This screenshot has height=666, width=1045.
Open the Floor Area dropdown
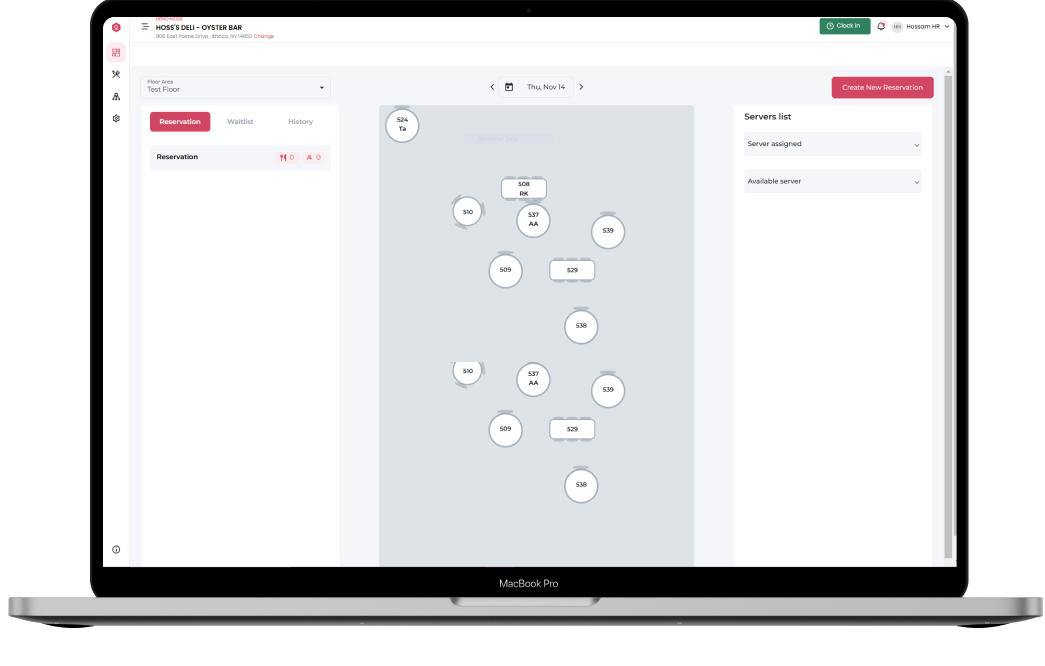coord(235,88)
